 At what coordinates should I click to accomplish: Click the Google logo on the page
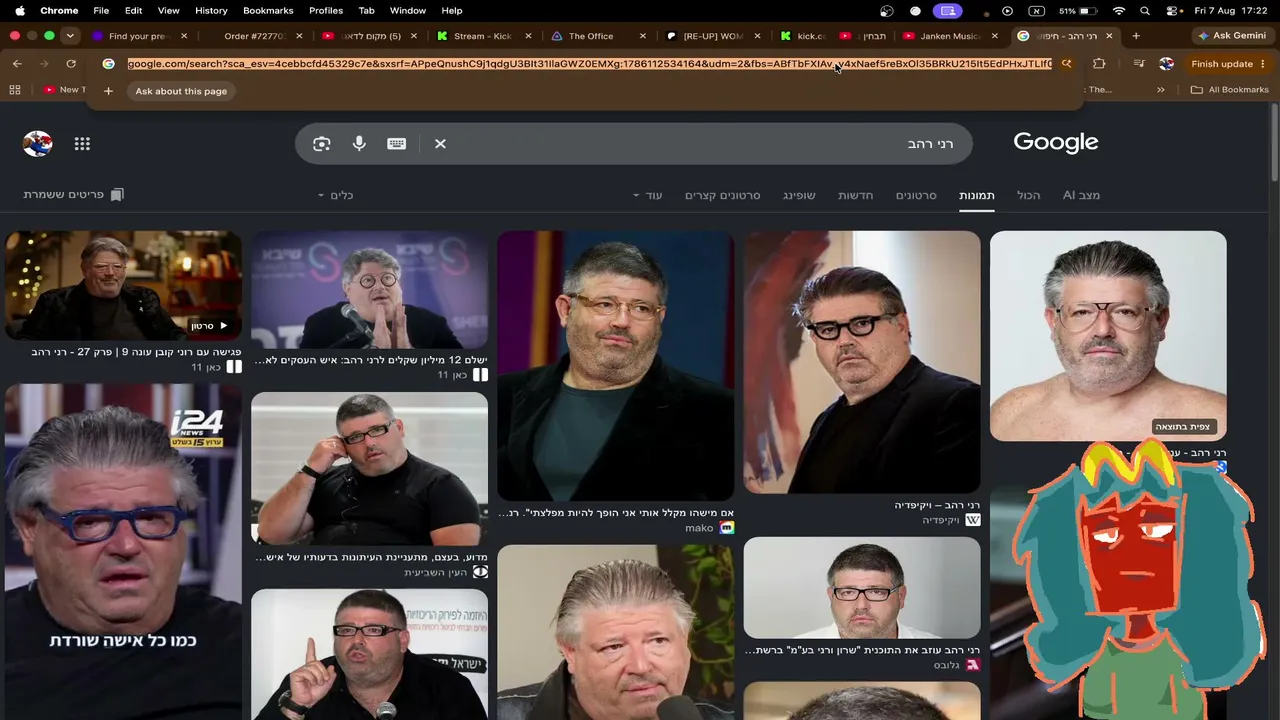tap(1056, 142)
